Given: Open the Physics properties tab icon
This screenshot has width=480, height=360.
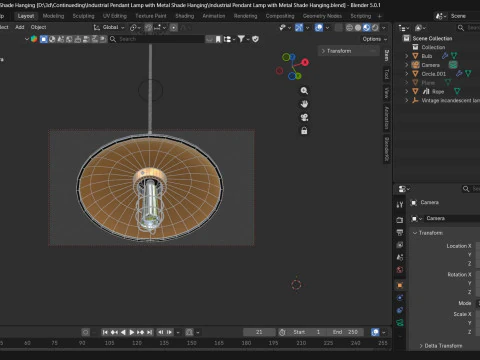Looking at the screenshot, I should coord(400,298).
